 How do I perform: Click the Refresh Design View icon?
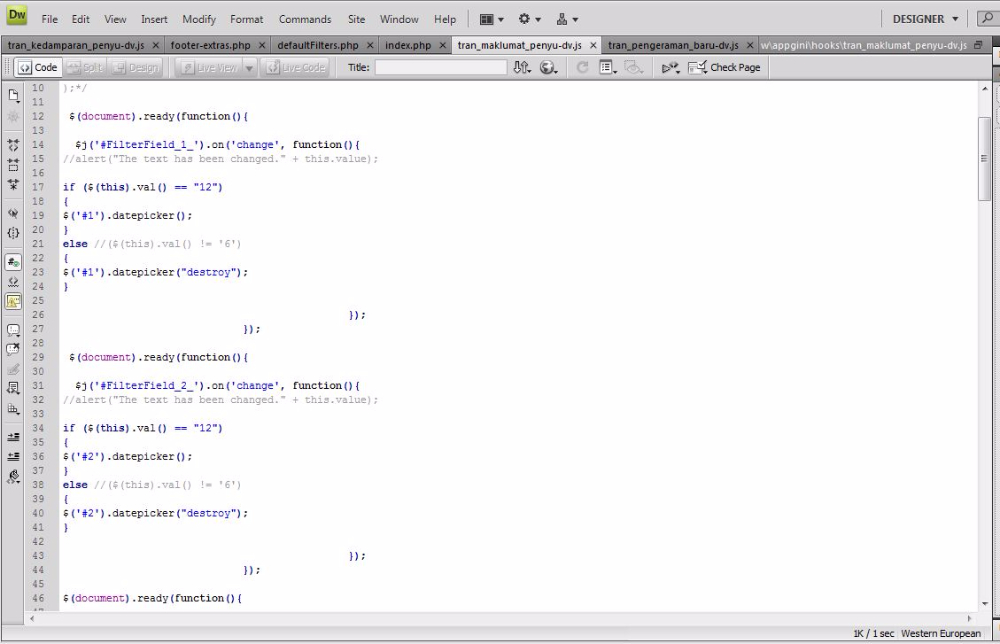pyautogui.click(x=582, y=67)
